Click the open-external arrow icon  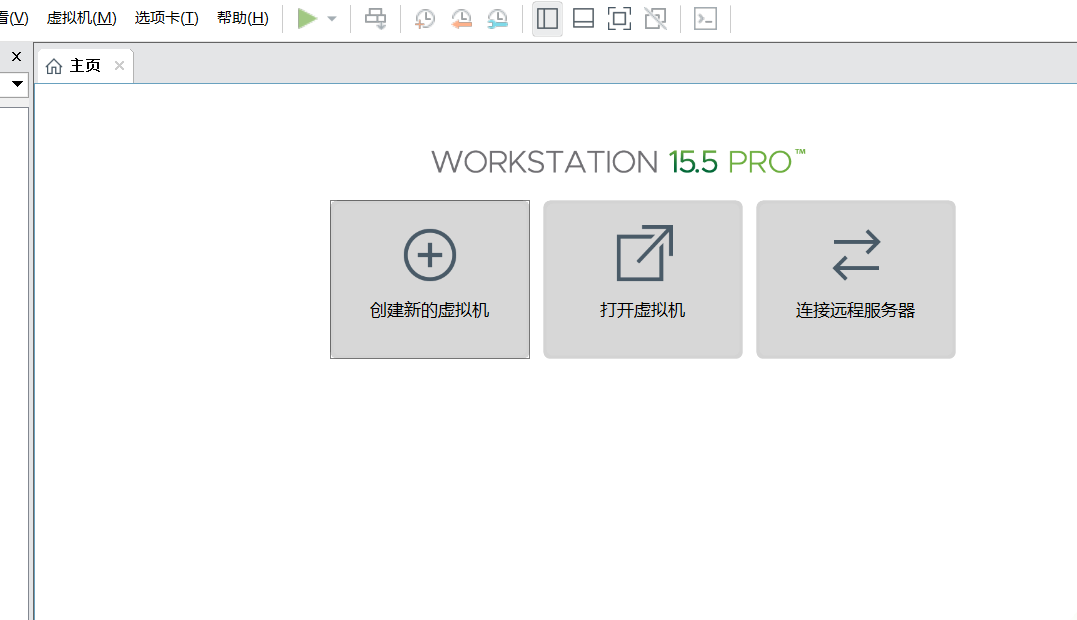[x=644, y=253]
